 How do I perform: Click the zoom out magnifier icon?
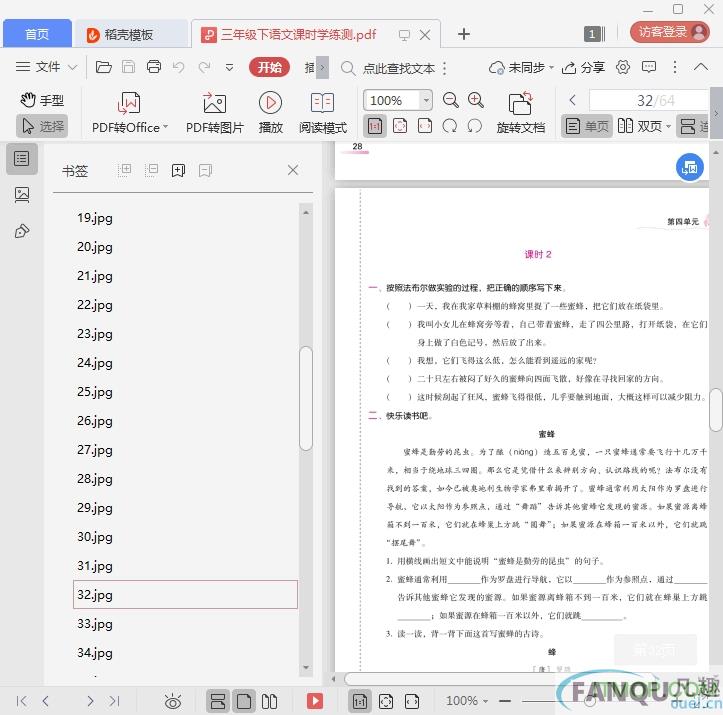pyautogui.click(x=451, y=100)
